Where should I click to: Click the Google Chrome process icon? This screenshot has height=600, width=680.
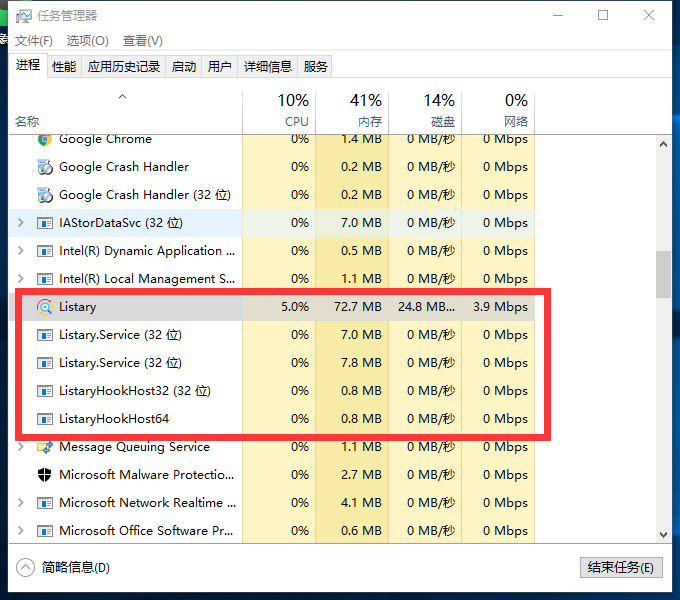[x=45, y=140]
